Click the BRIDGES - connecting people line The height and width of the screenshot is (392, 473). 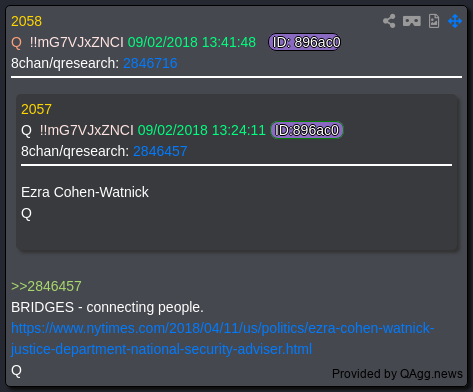click(x=107, y=307)
